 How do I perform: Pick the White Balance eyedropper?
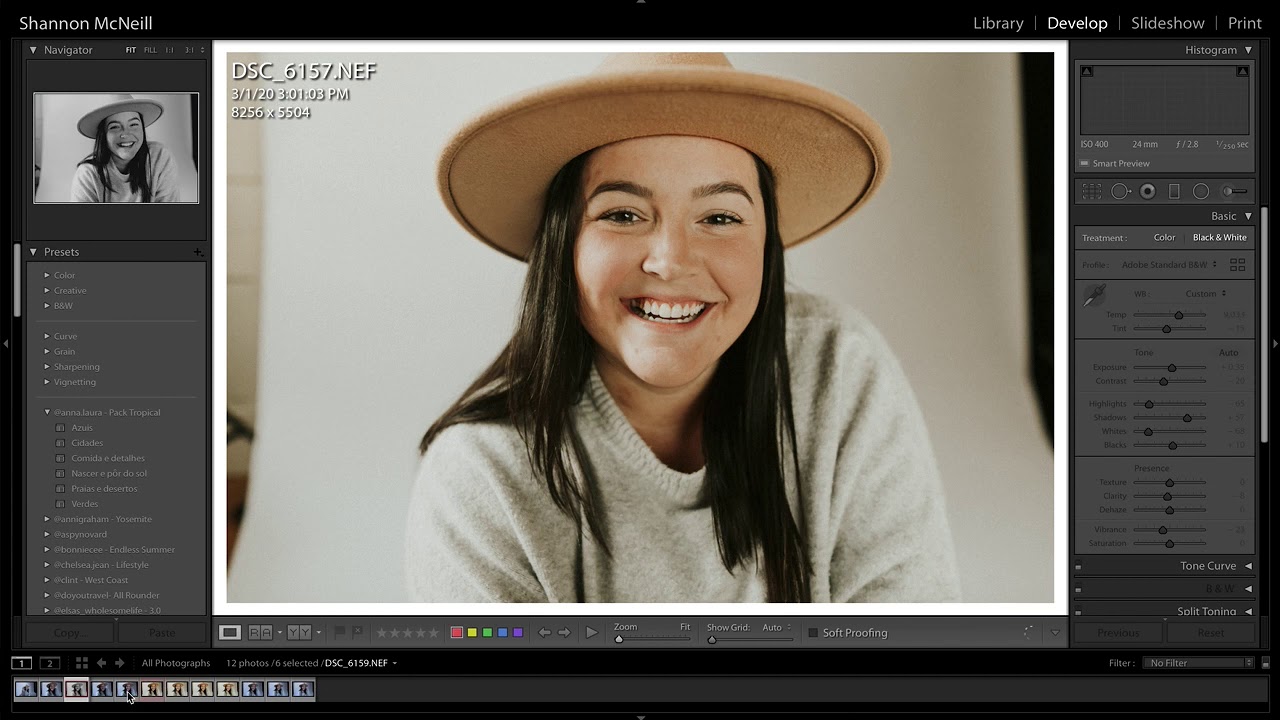(1095, 295)
